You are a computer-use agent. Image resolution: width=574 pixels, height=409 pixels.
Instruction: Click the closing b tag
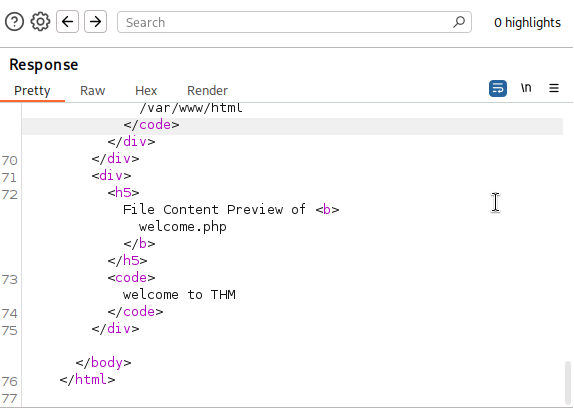point(139,244)
